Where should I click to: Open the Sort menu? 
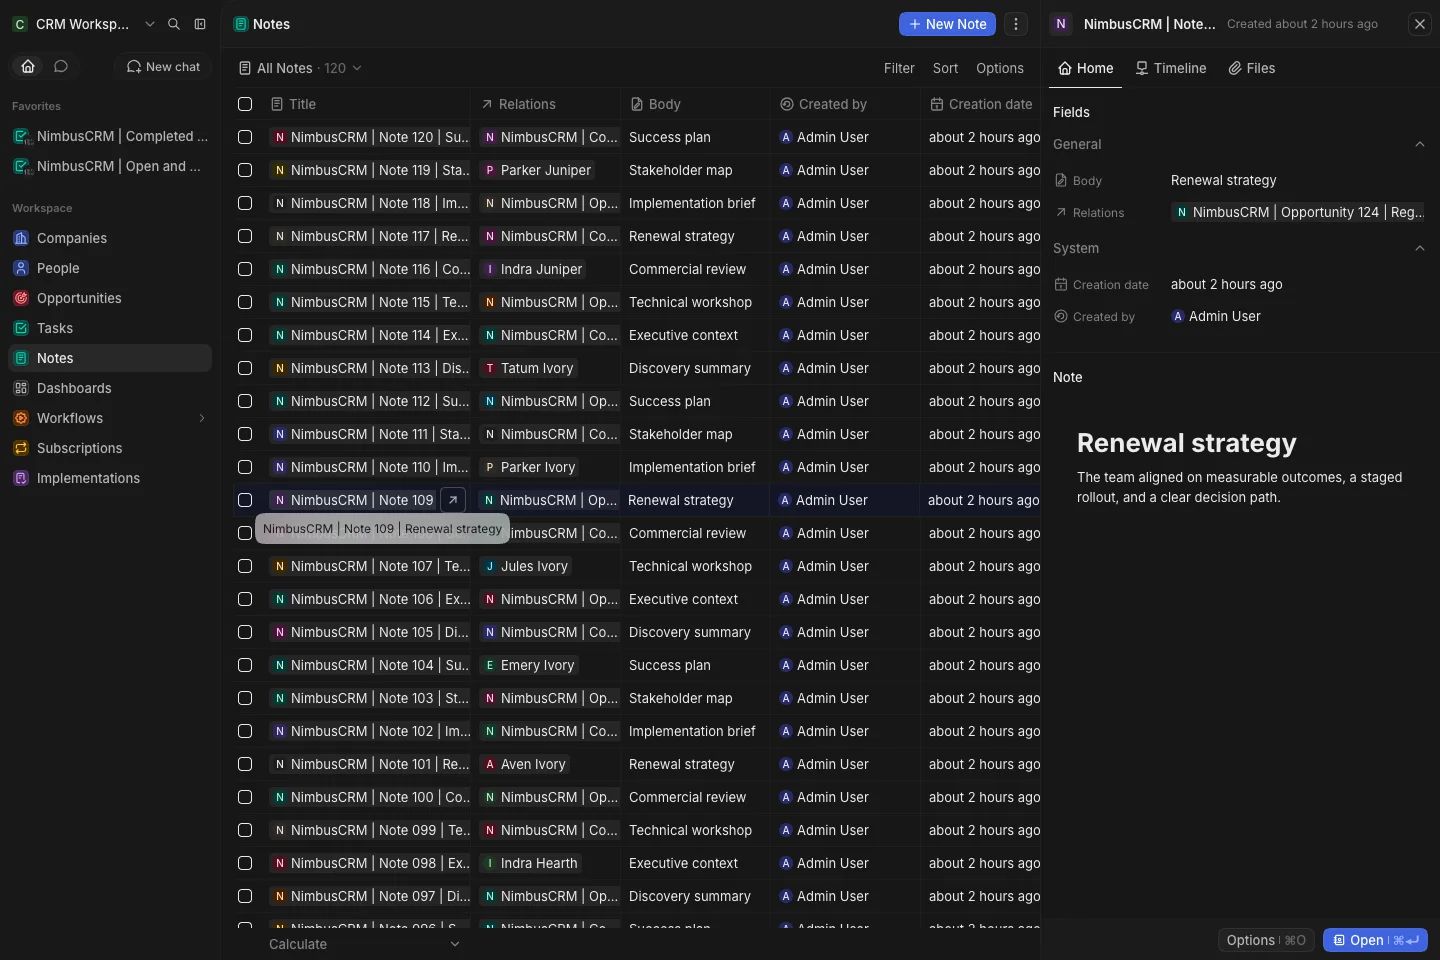coord(945,68)
